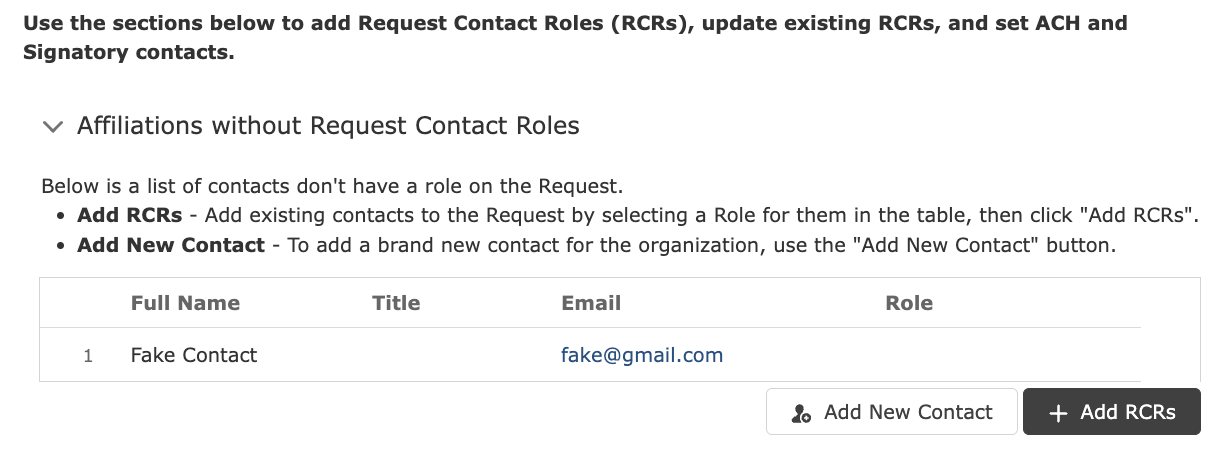Click the bold Add RCRs bullet text

129,215
